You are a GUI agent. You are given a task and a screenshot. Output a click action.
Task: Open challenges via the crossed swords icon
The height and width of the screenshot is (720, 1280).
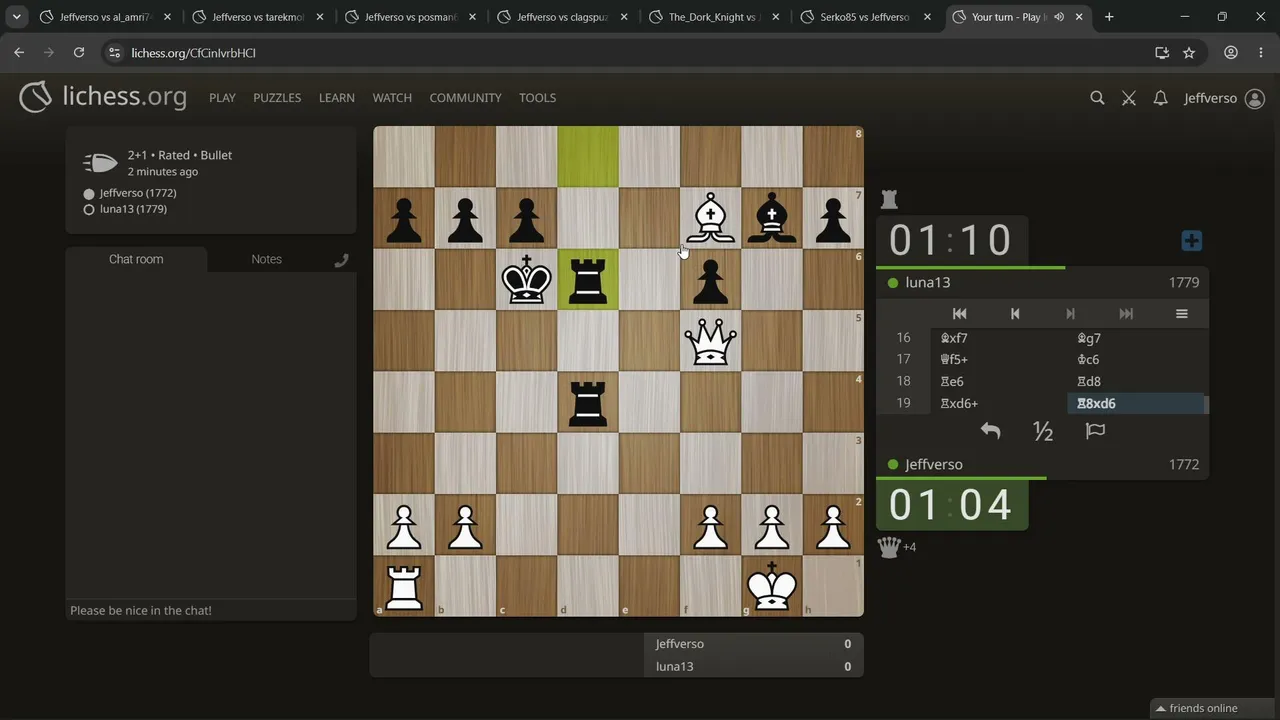click(x=1129, y=98)
